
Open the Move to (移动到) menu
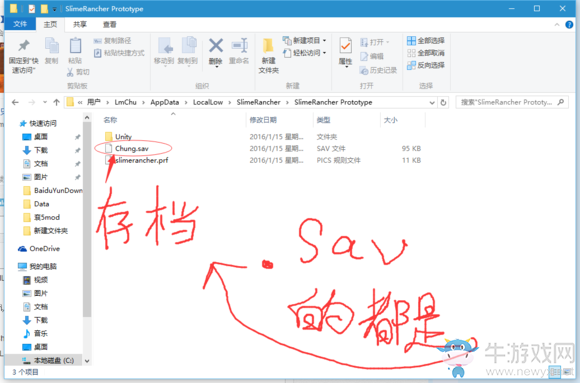pyautogui.click(x=164, y=51)
